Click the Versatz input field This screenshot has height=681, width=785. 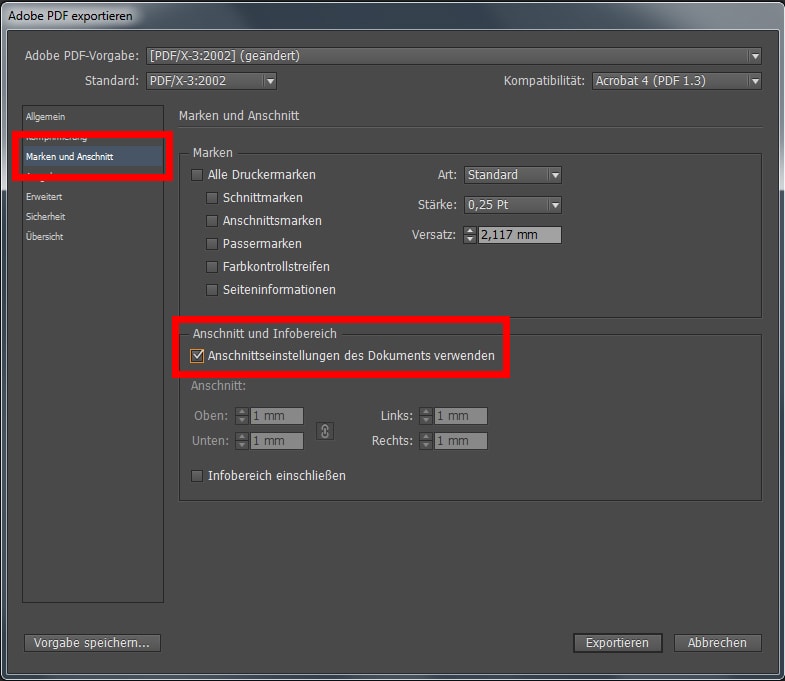click(519, 236)
